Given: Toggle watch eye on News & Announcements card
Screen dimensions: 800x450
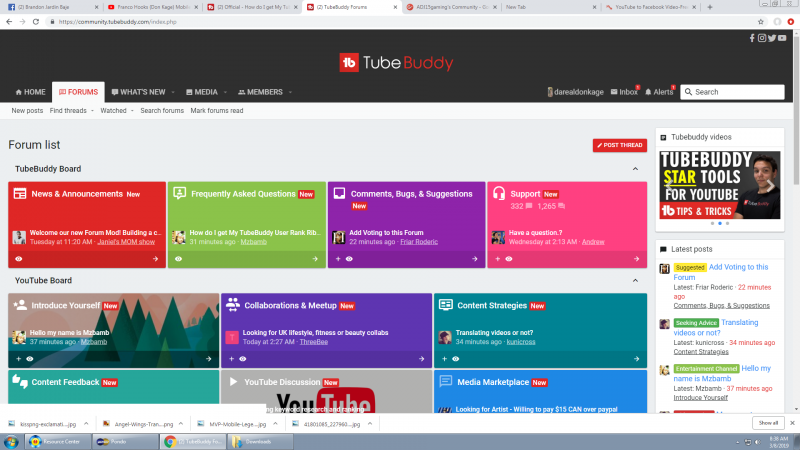Looking at the screenshot, I should coord(19,258).
